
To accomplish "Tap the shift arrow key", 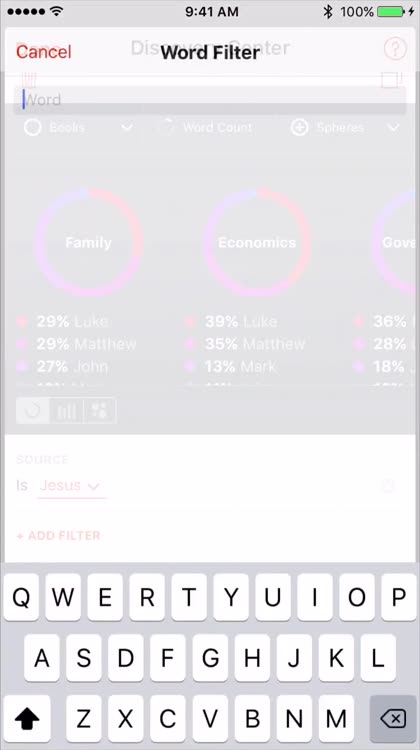I will pyautogui.click(x=27, y=718).
